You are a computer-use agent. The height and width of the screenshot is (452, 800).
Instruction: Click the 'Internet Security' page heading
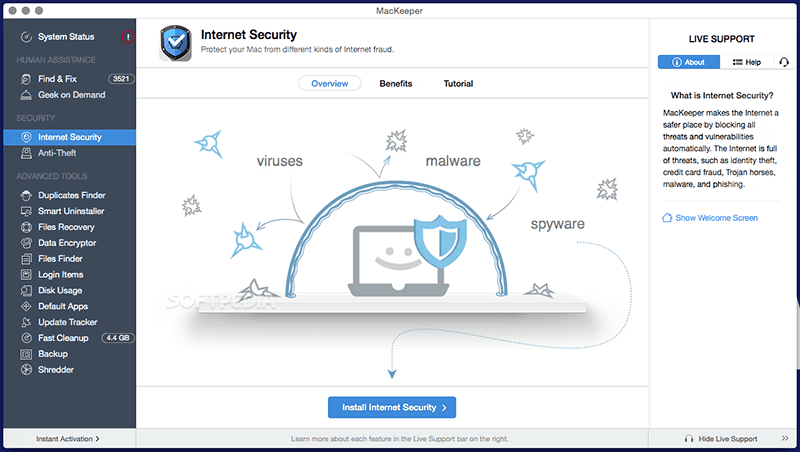[x=248, y=35]
